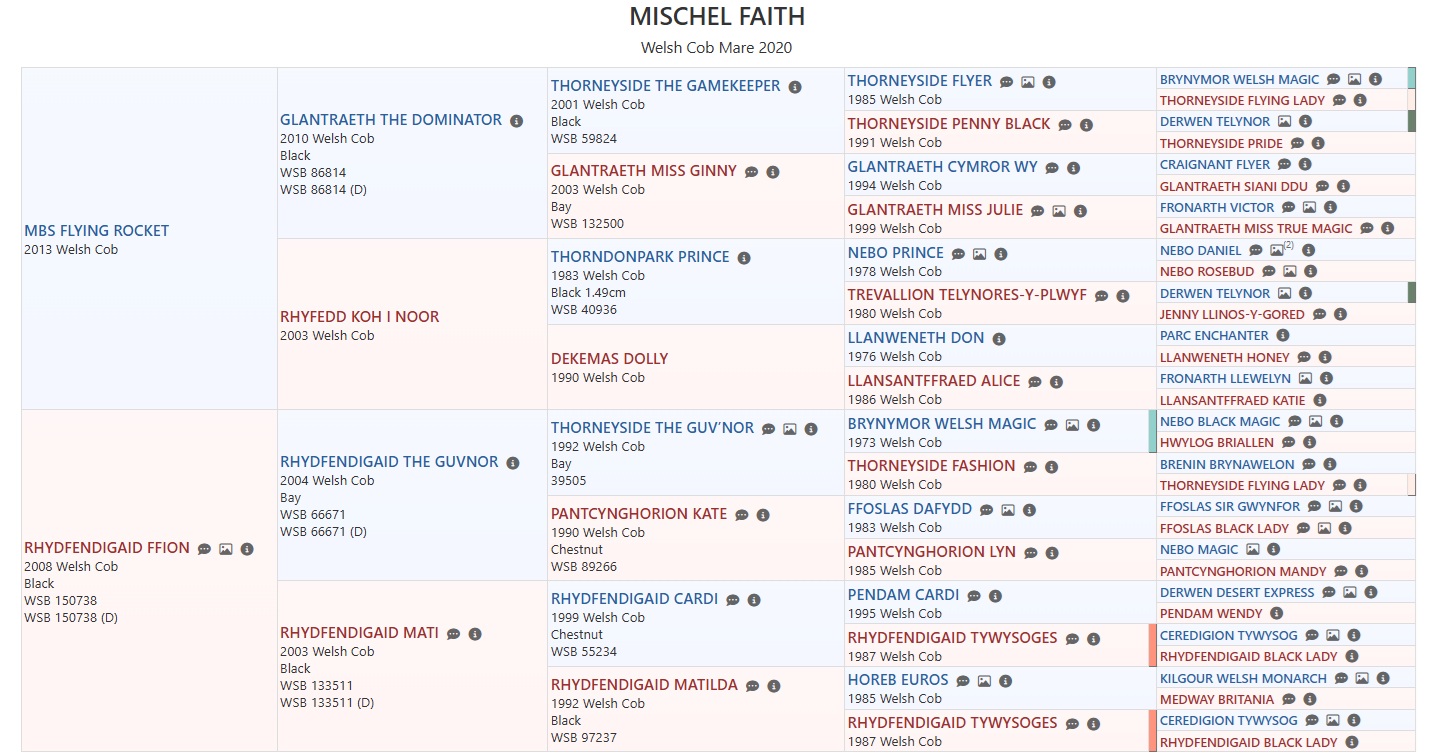The height and width of the screenshot is (756, 1442).
Task: Open photo icon next to Thorneyside Flyer
Action: (x=1028, y=82)
